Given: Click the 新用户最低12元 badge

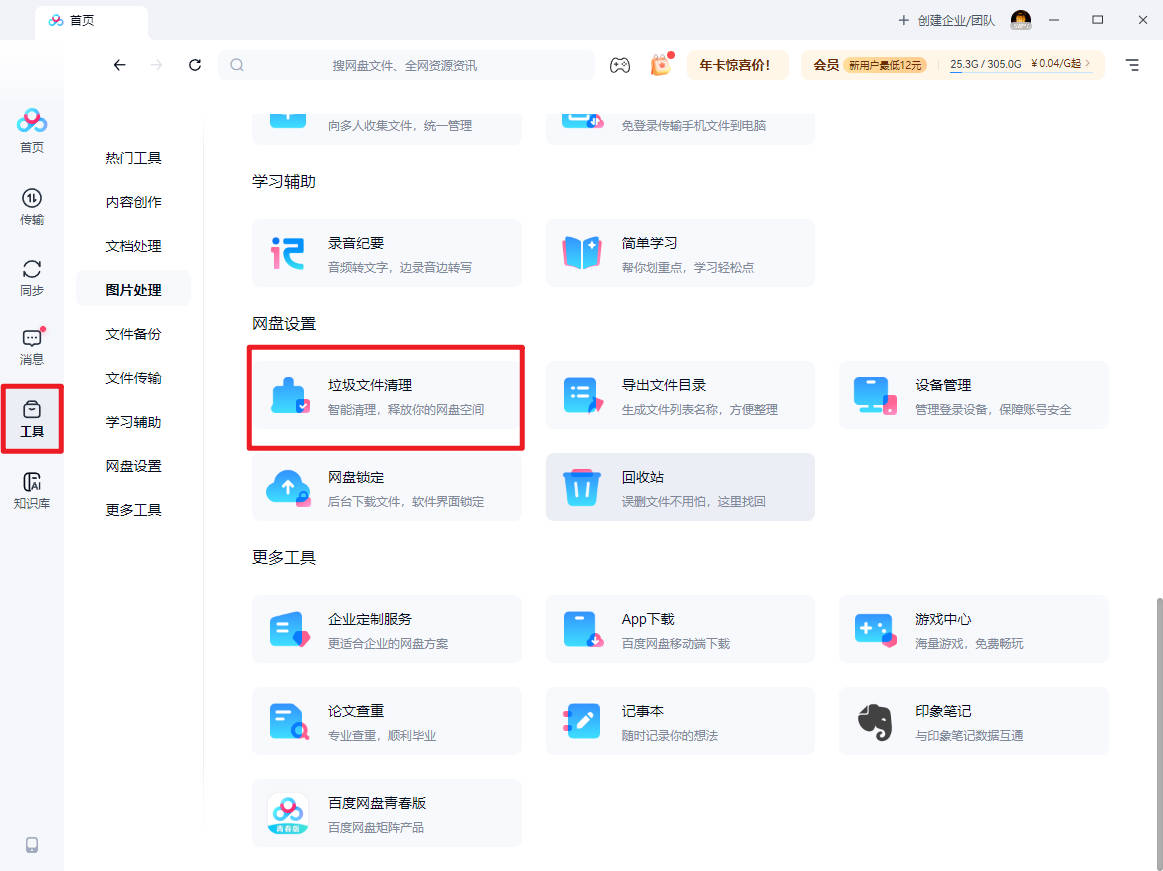Looking at the screenshot, I should coord(885,65).
